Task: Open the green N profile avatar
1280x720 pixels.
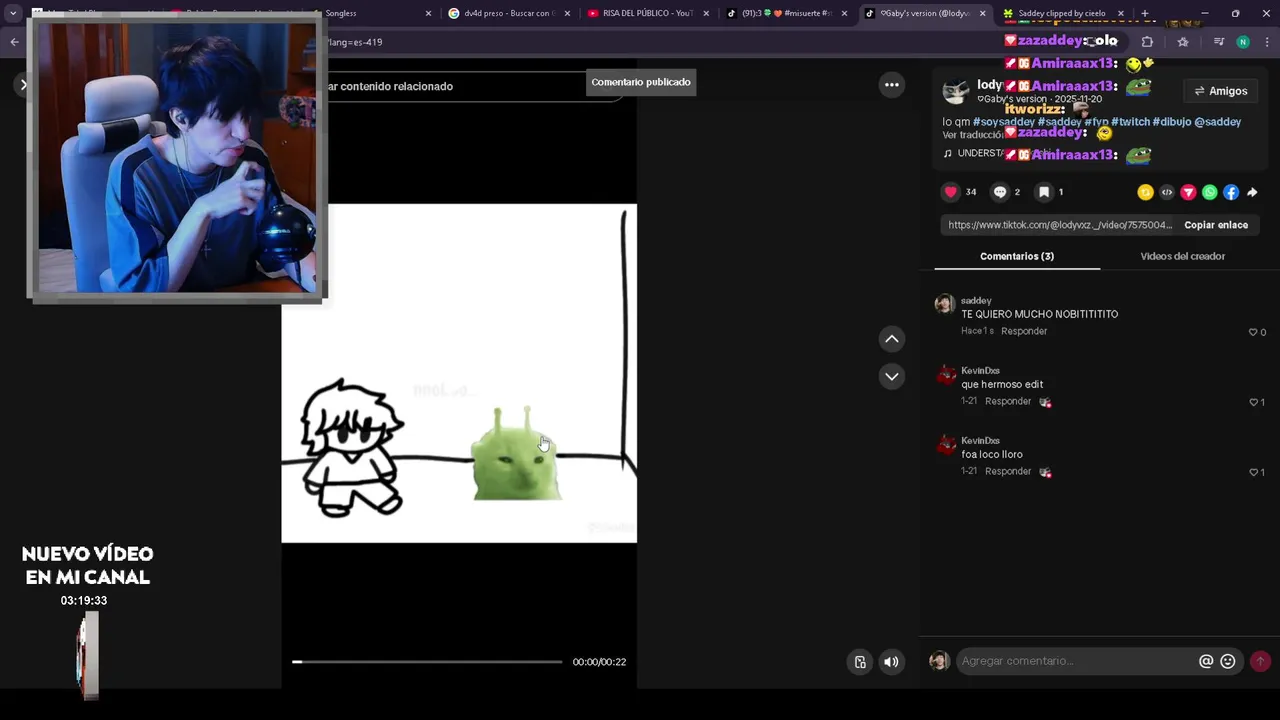Action: pos(1243,42)
